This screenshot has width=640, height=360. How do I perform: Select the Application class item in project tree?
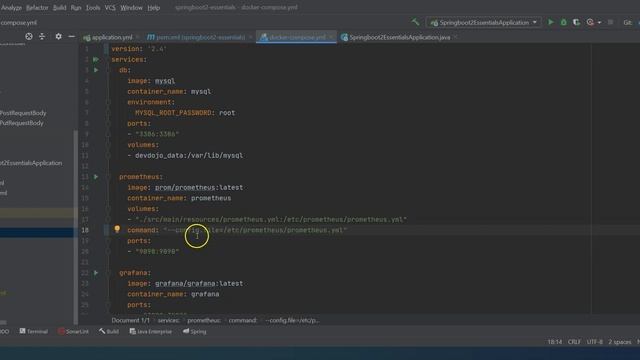[x=31, y=163]
